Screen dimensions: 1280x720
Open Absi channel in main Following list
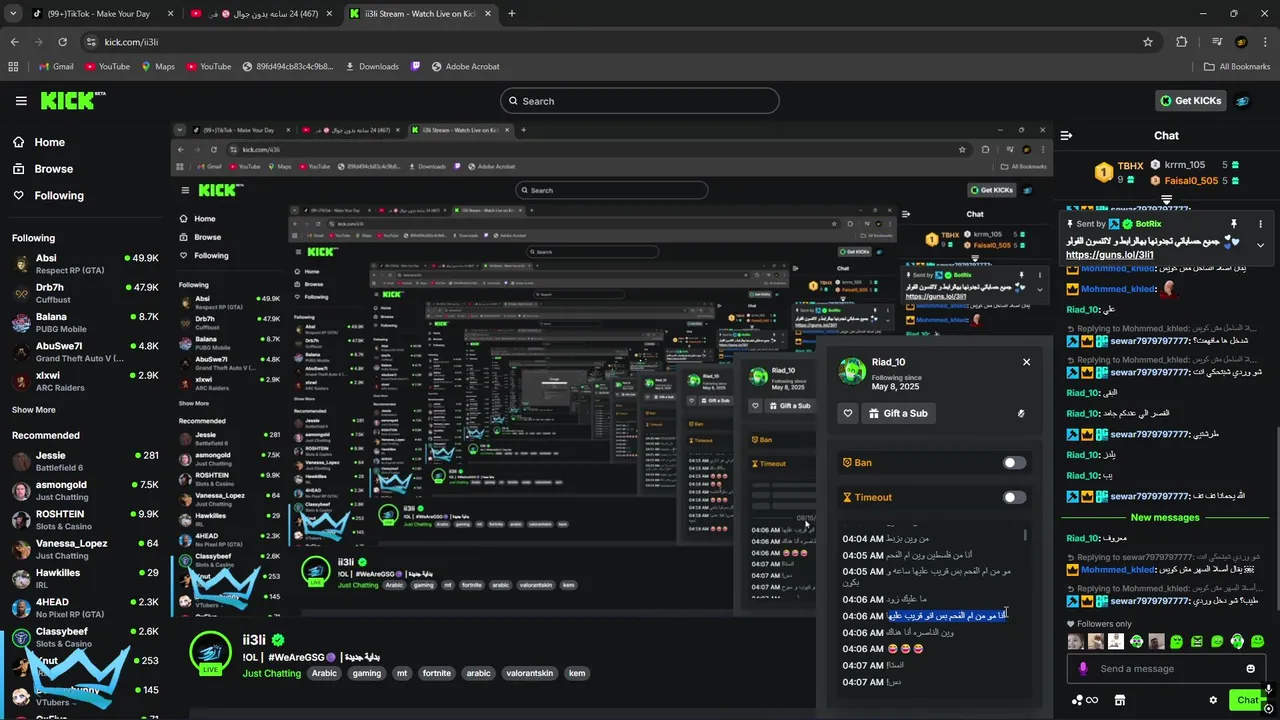[x=85, y=264]
